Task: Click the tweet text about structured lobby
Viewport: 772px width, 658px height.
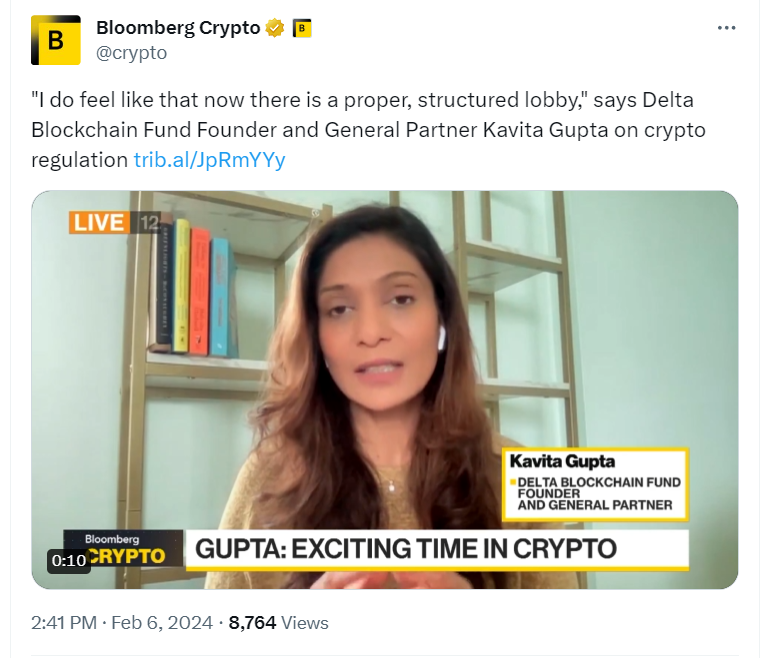Action: coord(368,130)
